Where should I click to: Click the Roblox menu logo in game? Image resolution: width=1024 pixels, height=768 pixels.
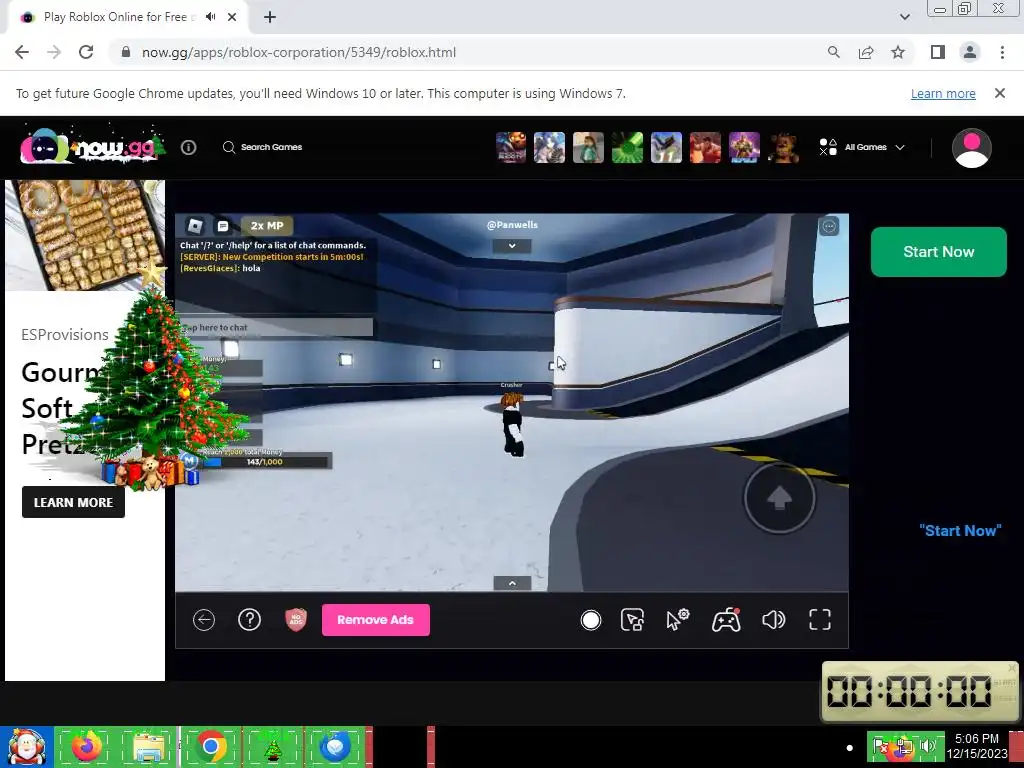pyautogui.click(x=195, y=226)
